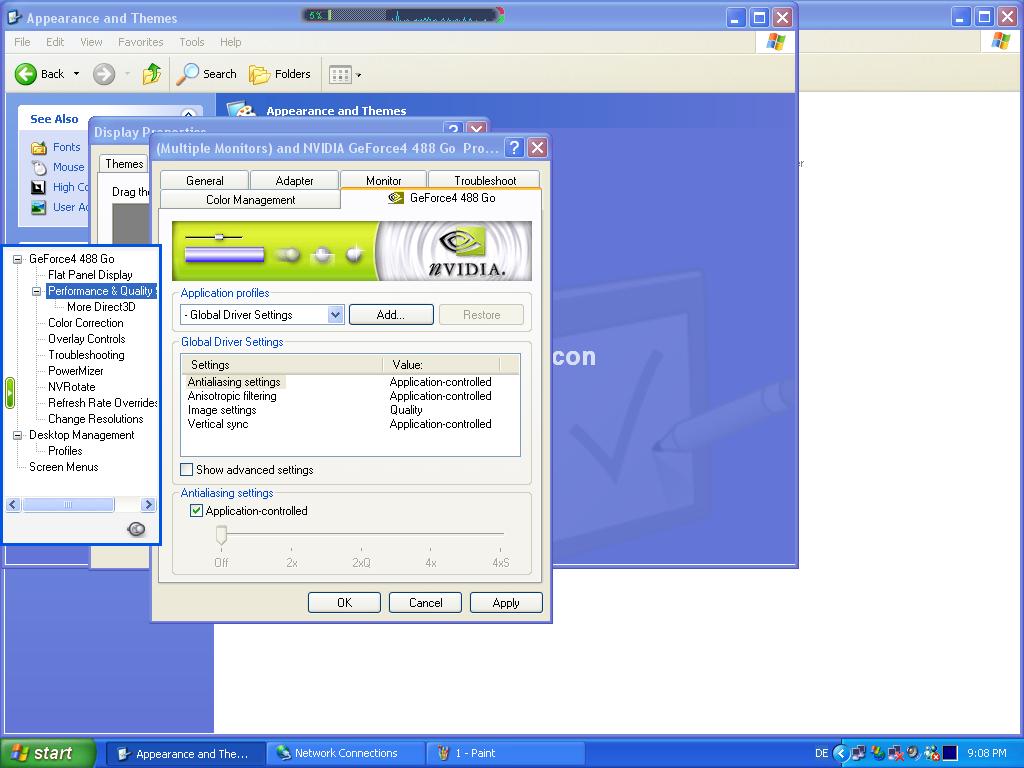The width and height of the screenshot is (1024, 768).
Task: Open the Troubleshoot tab
Action: 485,180
